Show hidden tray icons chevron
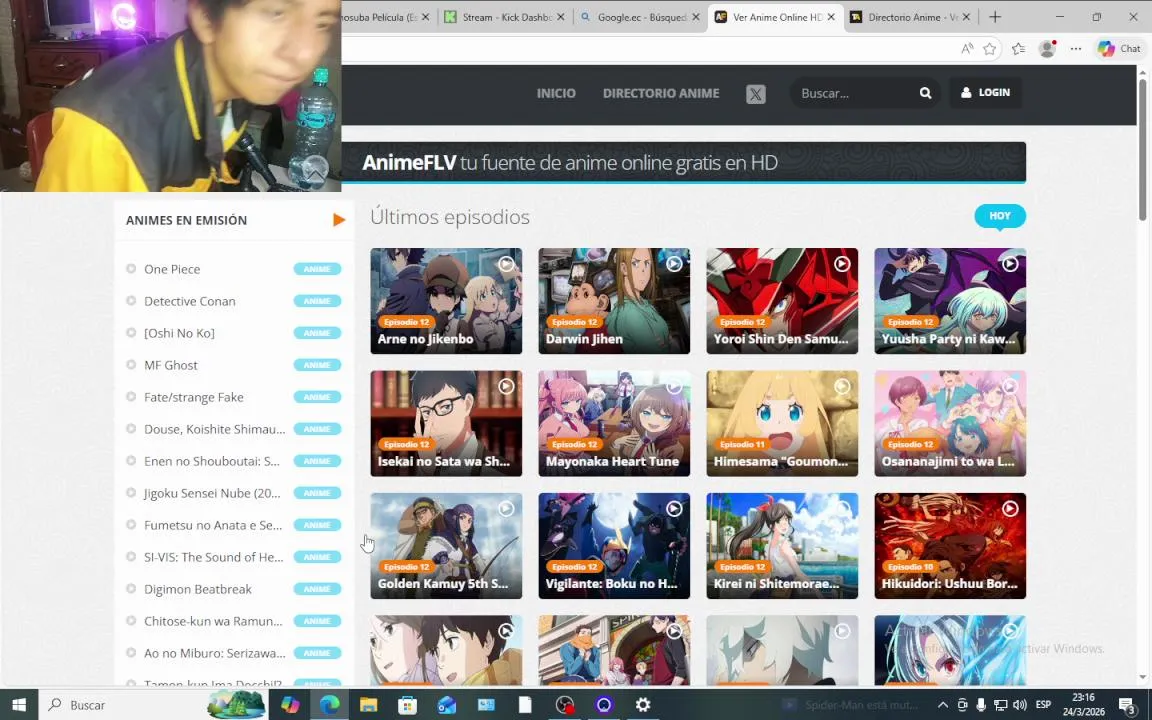1152x720 pixels. pyautogui.click(x=943, y=705)
